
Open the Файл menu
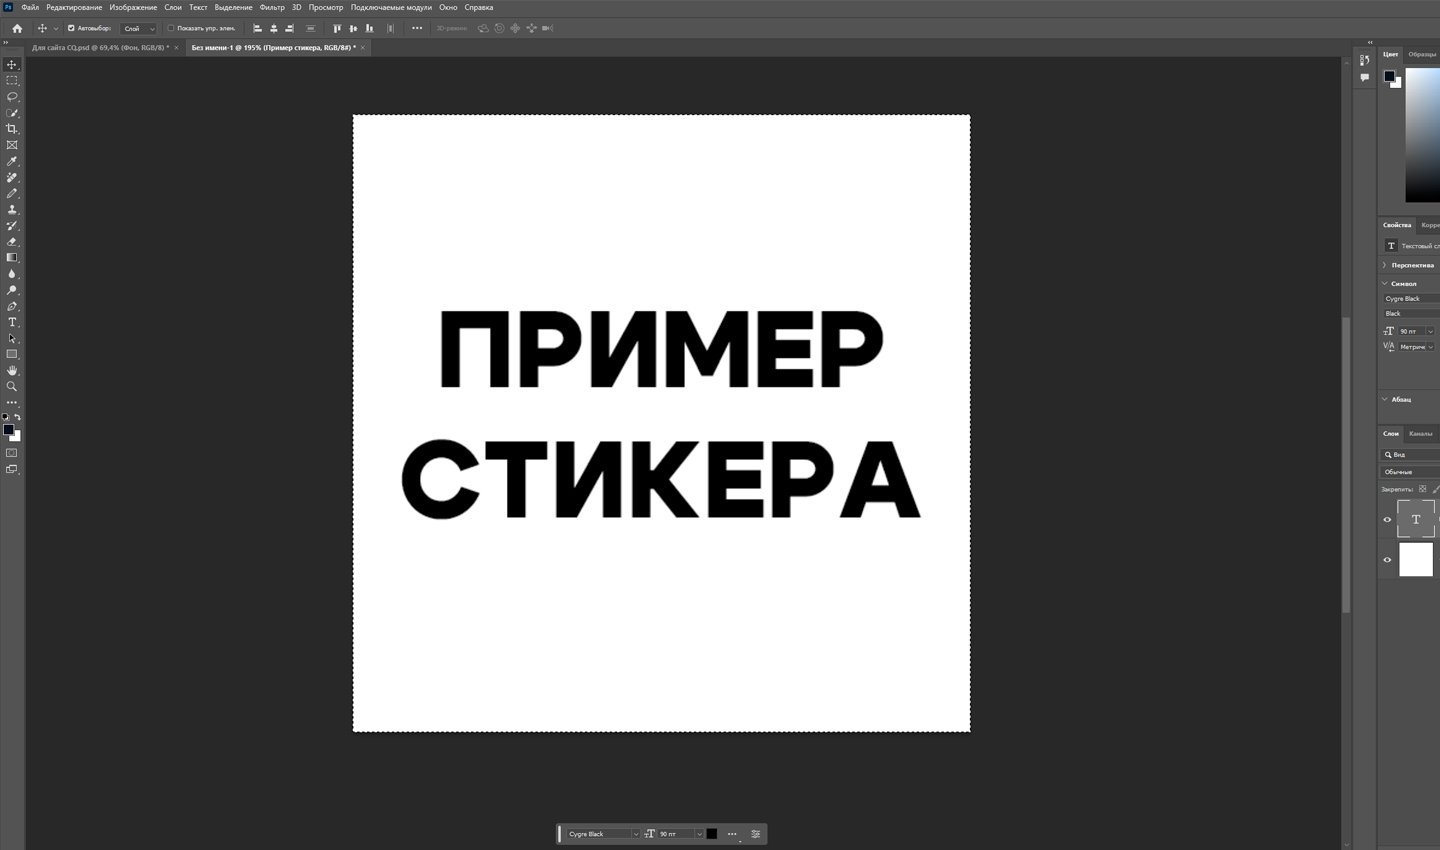(30, 7)
